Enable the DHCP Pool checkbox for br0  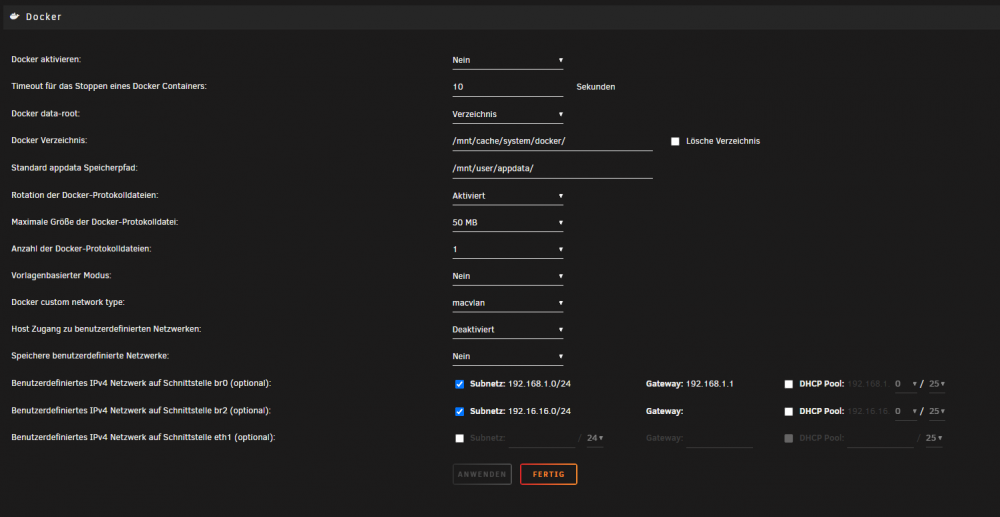[x=789, y=384]
